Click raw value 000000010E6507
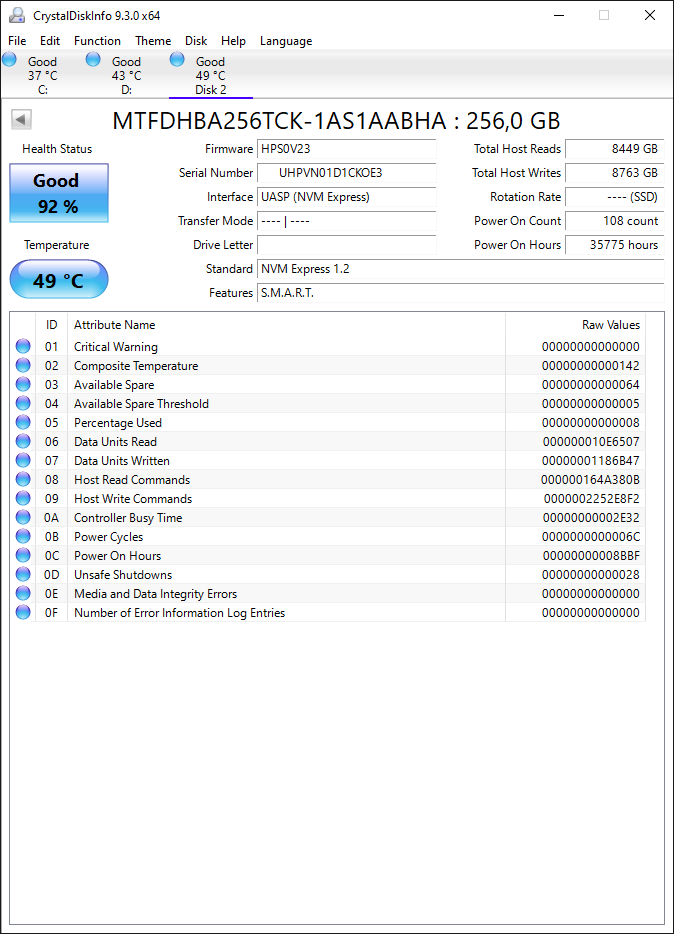 coord(591,442)
